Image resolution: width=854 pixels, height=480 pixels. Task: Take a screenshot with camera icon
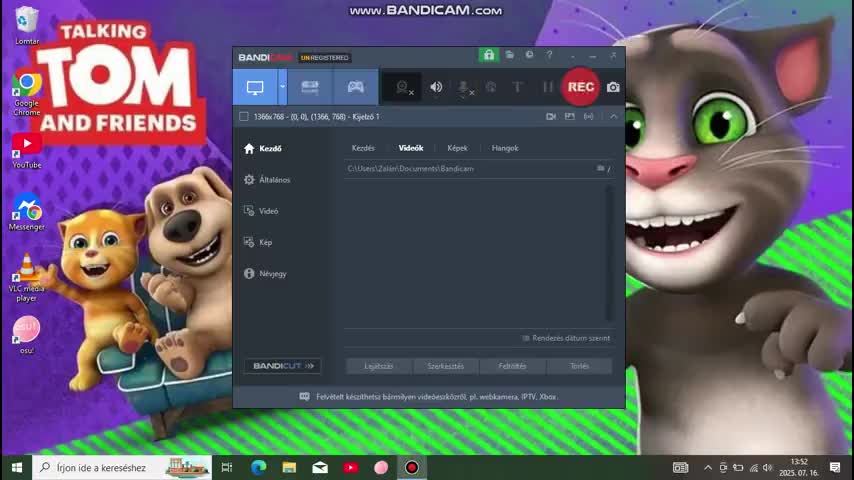point(613,87)
